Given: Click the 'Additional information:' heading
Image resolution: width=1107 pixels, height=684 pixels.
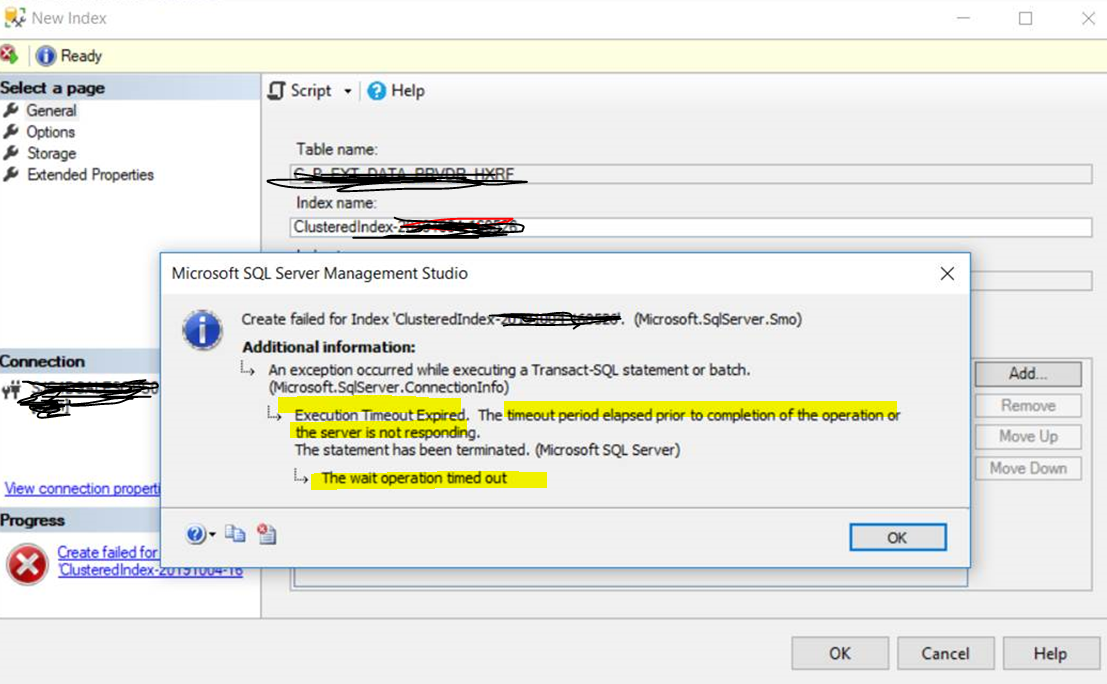Looking at the screenshot, I should [329, 347].
